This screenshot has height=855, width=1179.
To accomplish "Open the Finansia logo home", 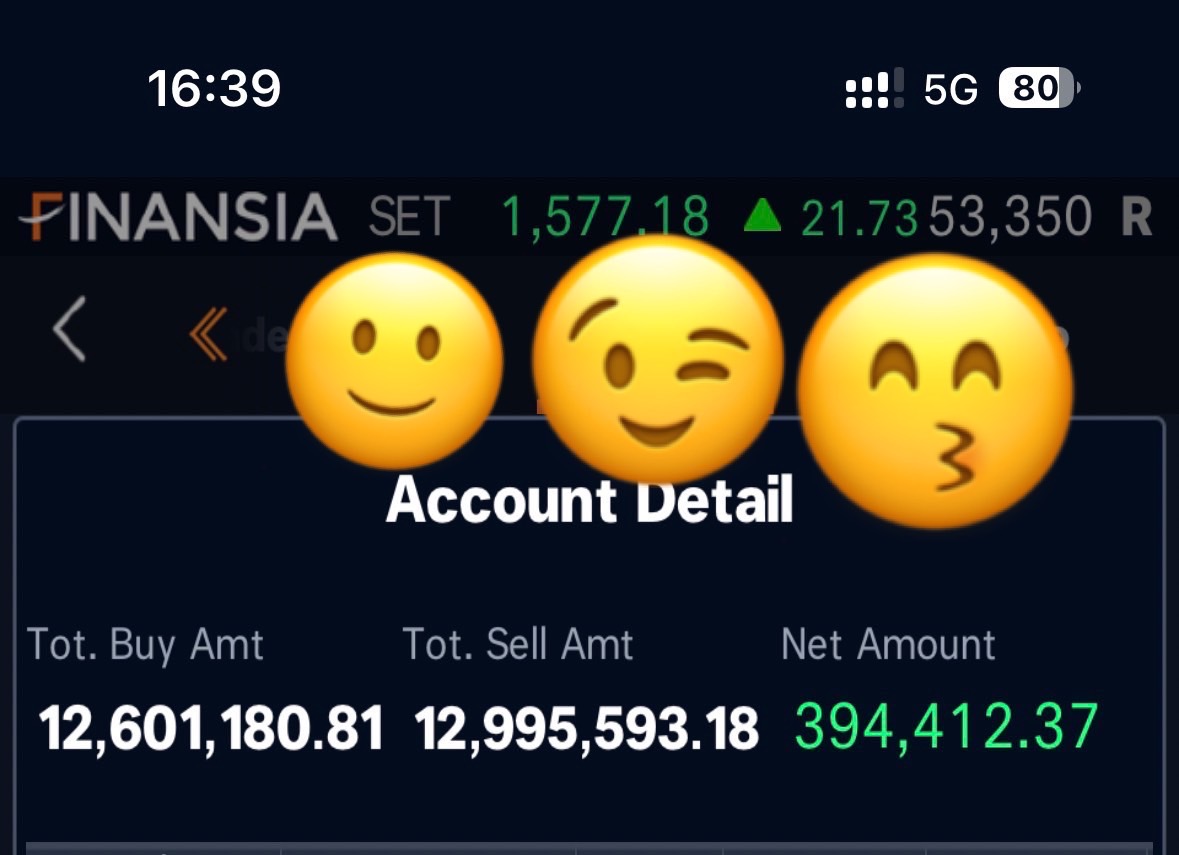I will [177, 217].
